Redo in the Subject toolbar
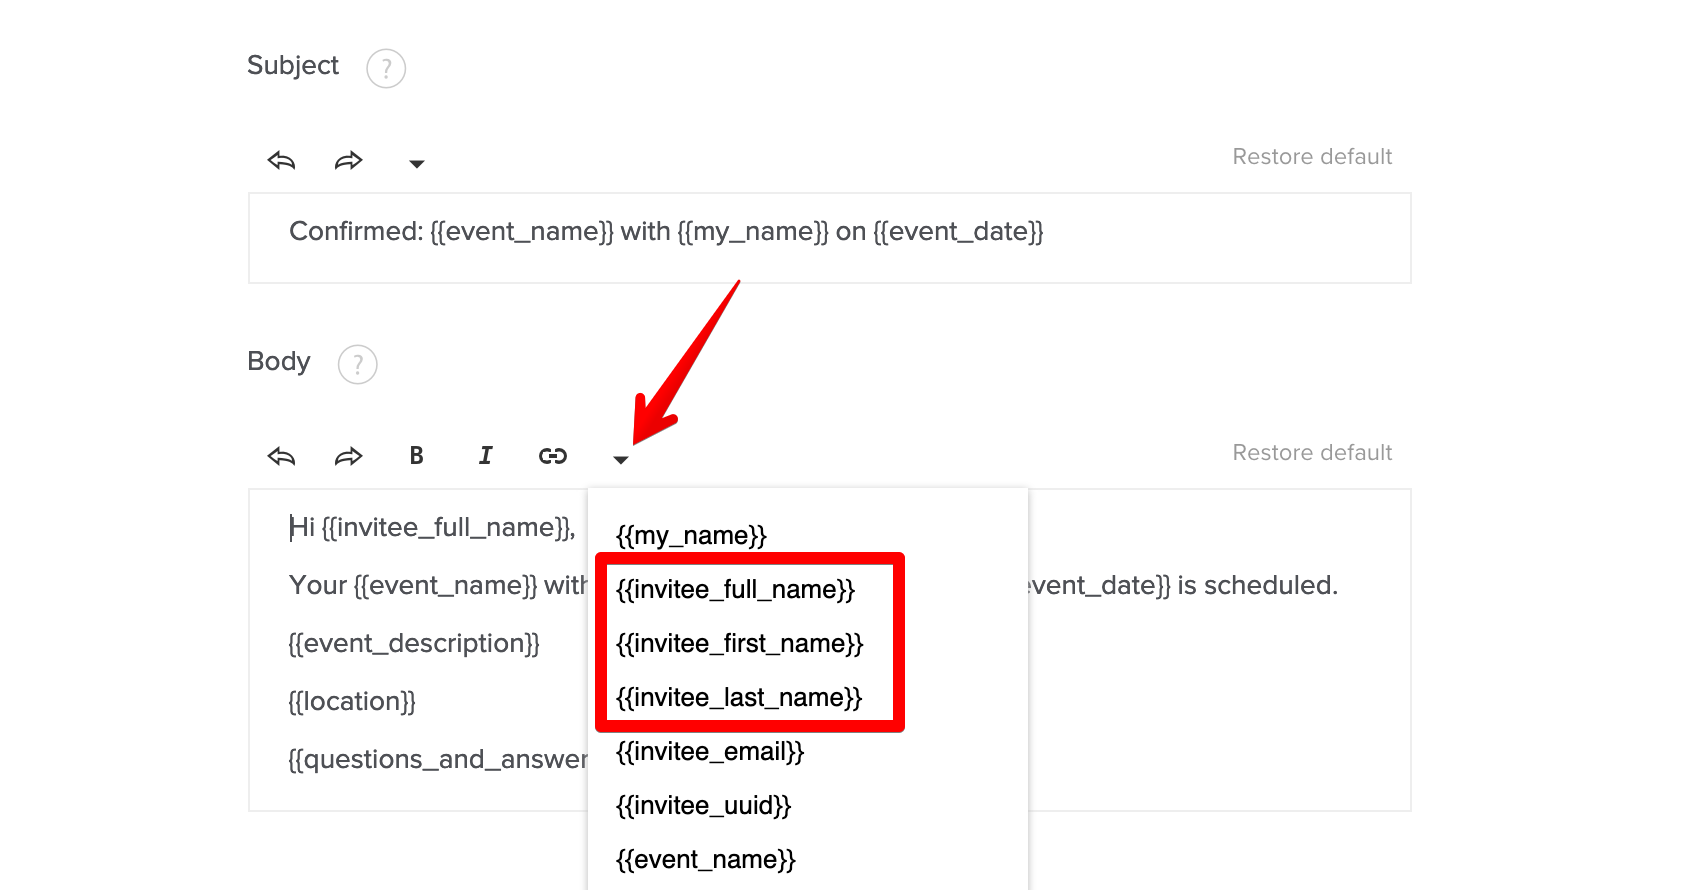Screen dimensions: 1702x890 (348, 161)
